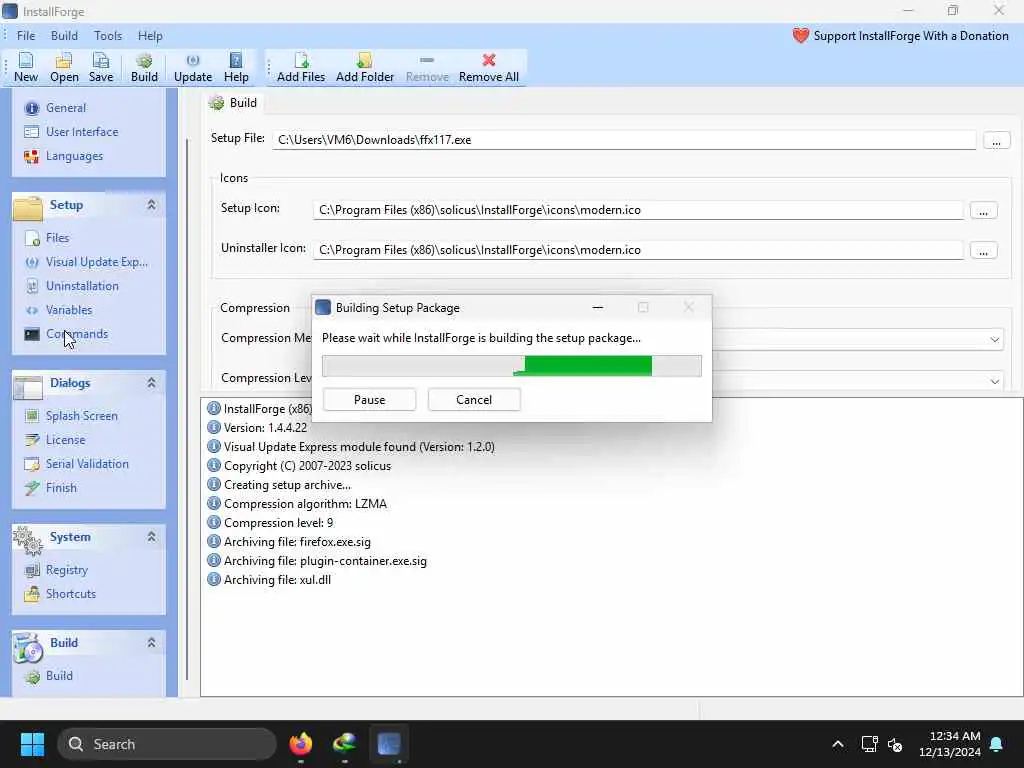Screen dimensions: 1024x768
Task: Open the Build menu
Action: 64,36
